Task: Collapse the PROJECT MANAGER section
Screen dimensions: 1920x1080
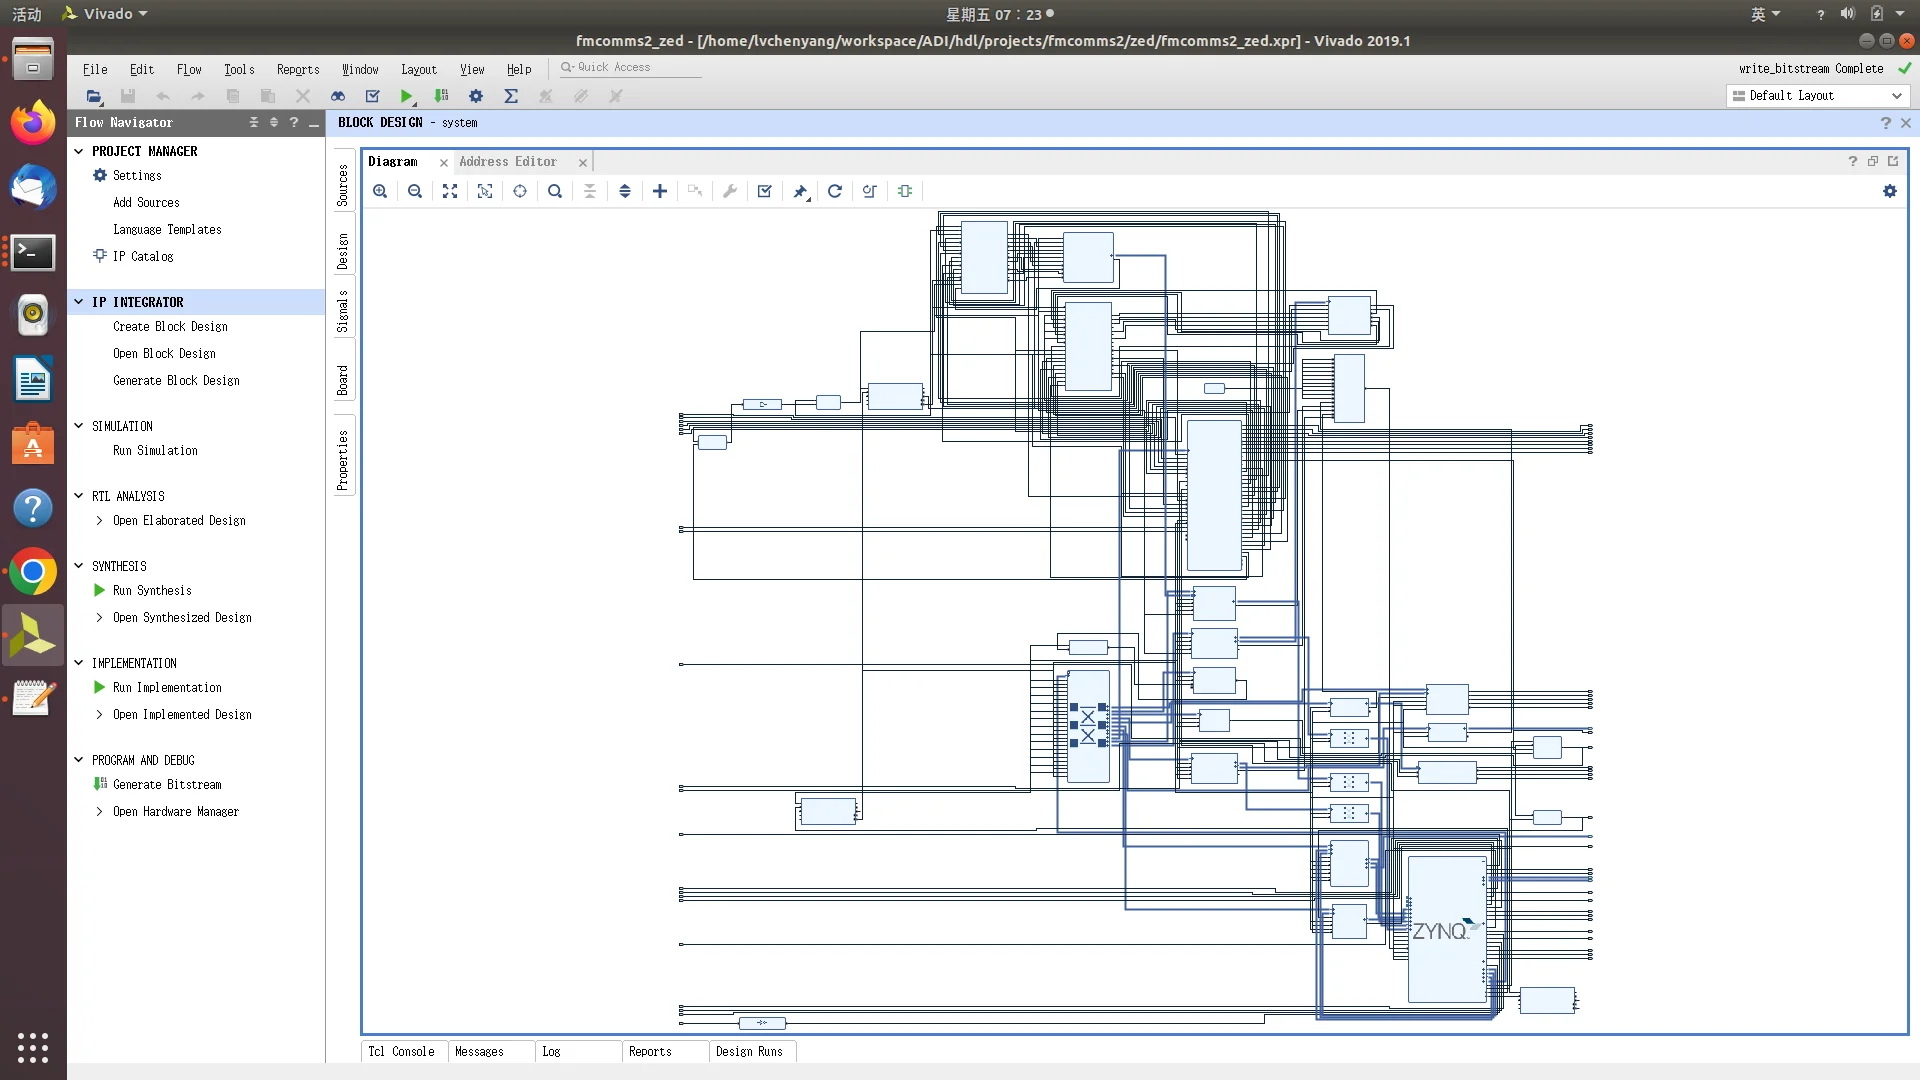Action: point(79,151)
